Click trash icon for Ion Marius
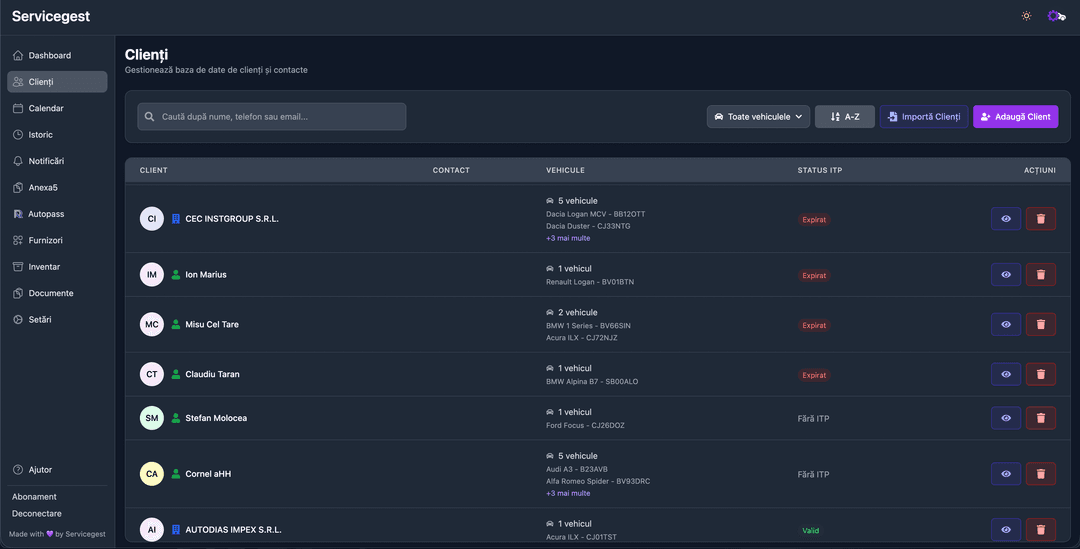1080x549 pixels. tap(1040, 274)
